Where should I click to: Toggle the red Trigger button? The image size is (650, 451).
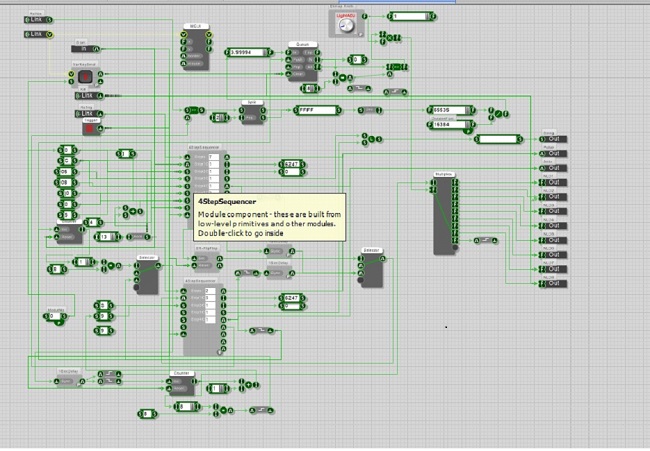89,128
